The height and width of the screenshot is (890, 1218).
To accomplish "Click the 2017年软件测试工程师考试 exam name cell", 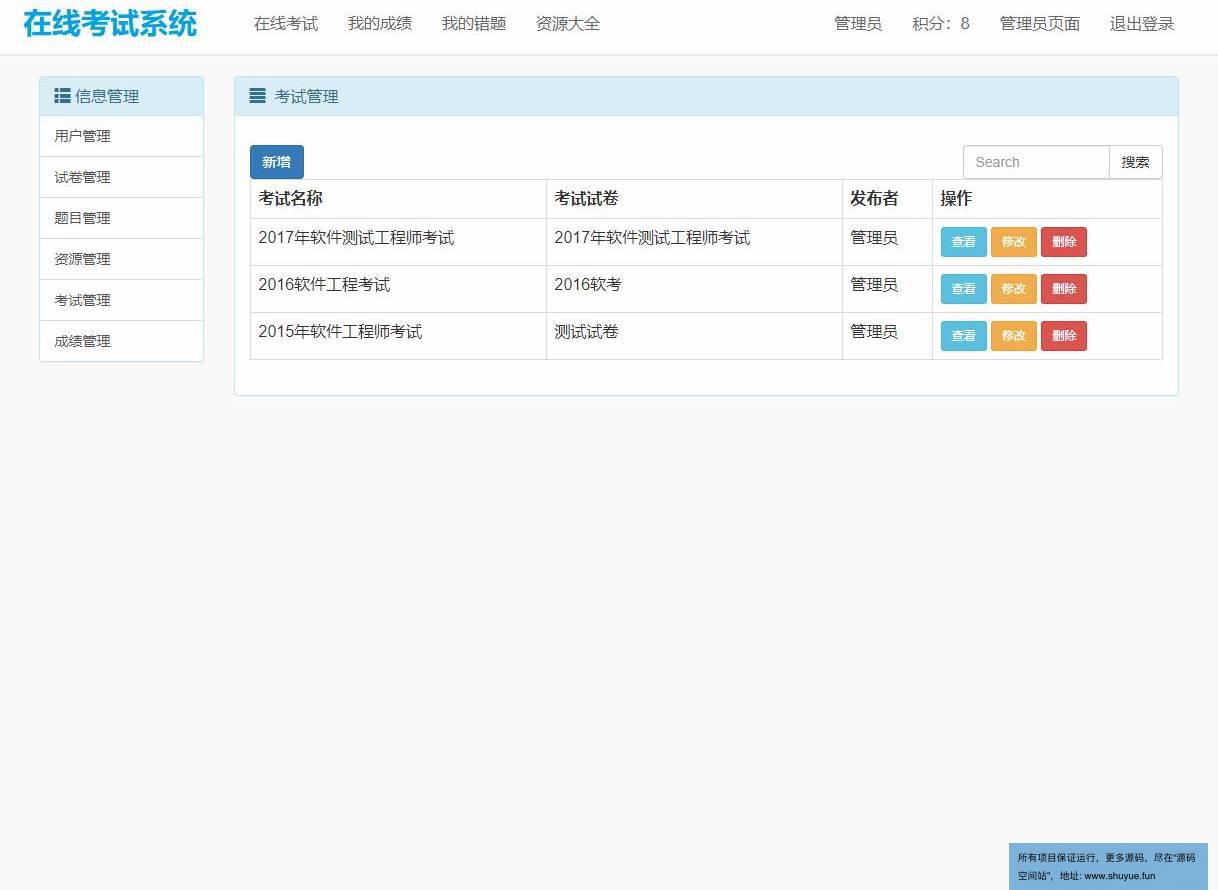I will pos(398,242).
